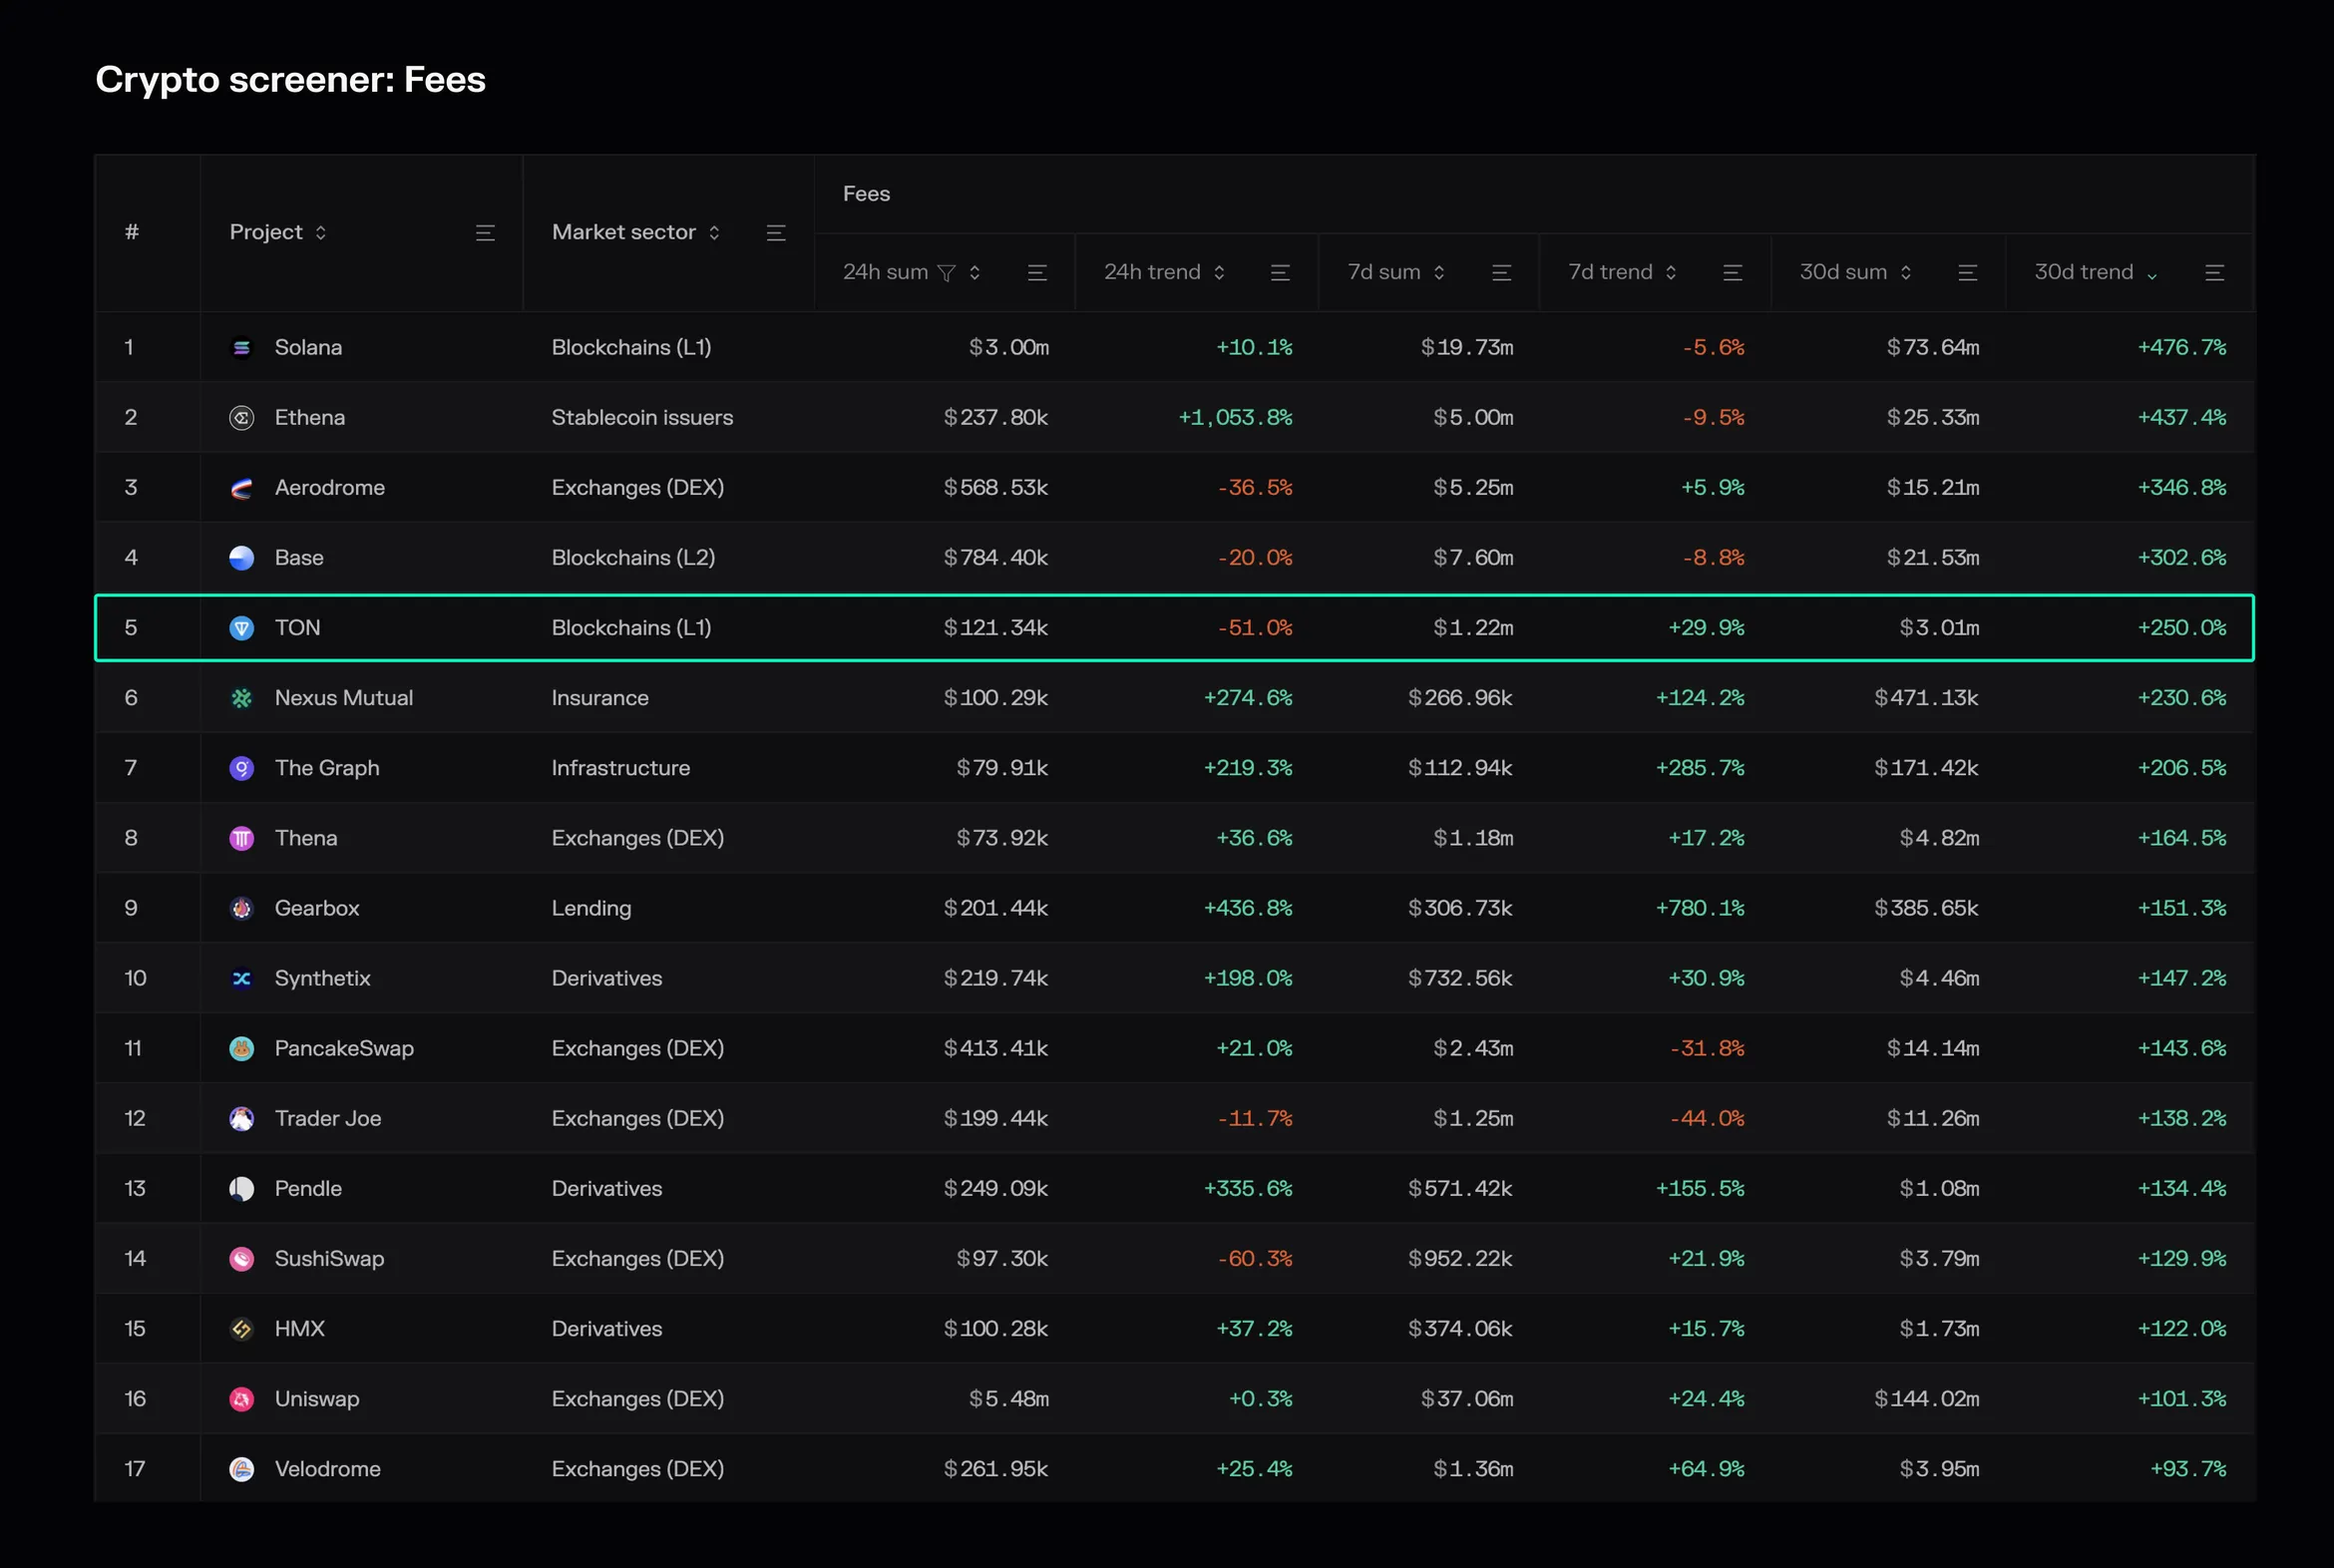The width and height of the screenshot is (2334, 1568).
Task: Click the Ethena logo icon
Action: click(x=241, y=417)
